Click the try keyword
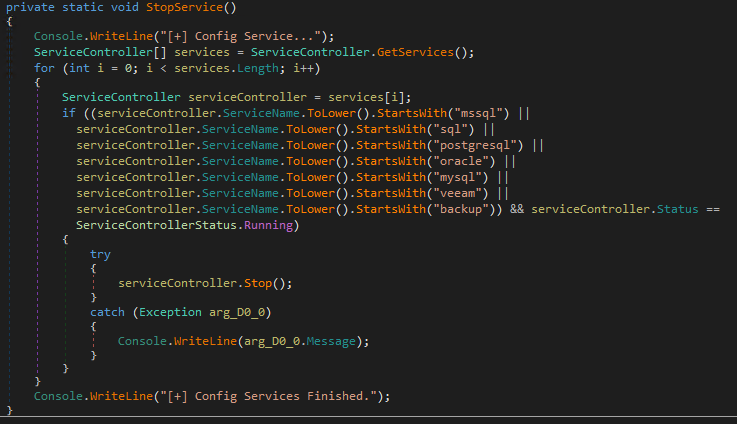 tap(100, 254)
